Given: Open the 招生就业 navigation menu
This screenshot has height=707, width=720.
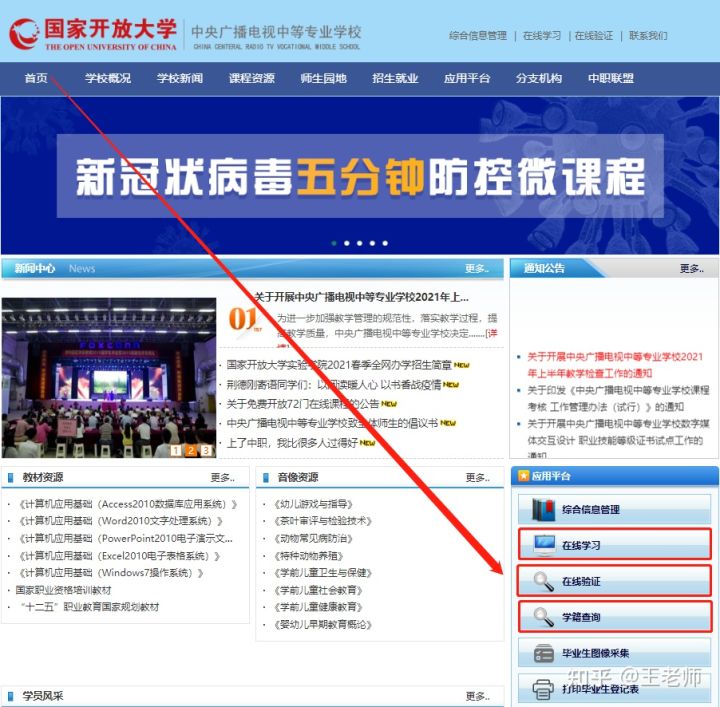Looking at the screenshot, I should (x=395, y=78).
